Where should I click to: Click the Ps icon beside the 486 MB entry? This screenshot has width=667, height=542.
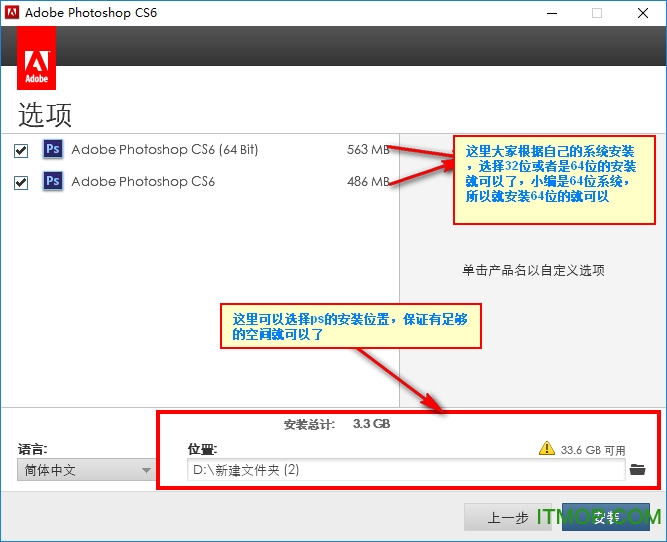pos(53,181)
